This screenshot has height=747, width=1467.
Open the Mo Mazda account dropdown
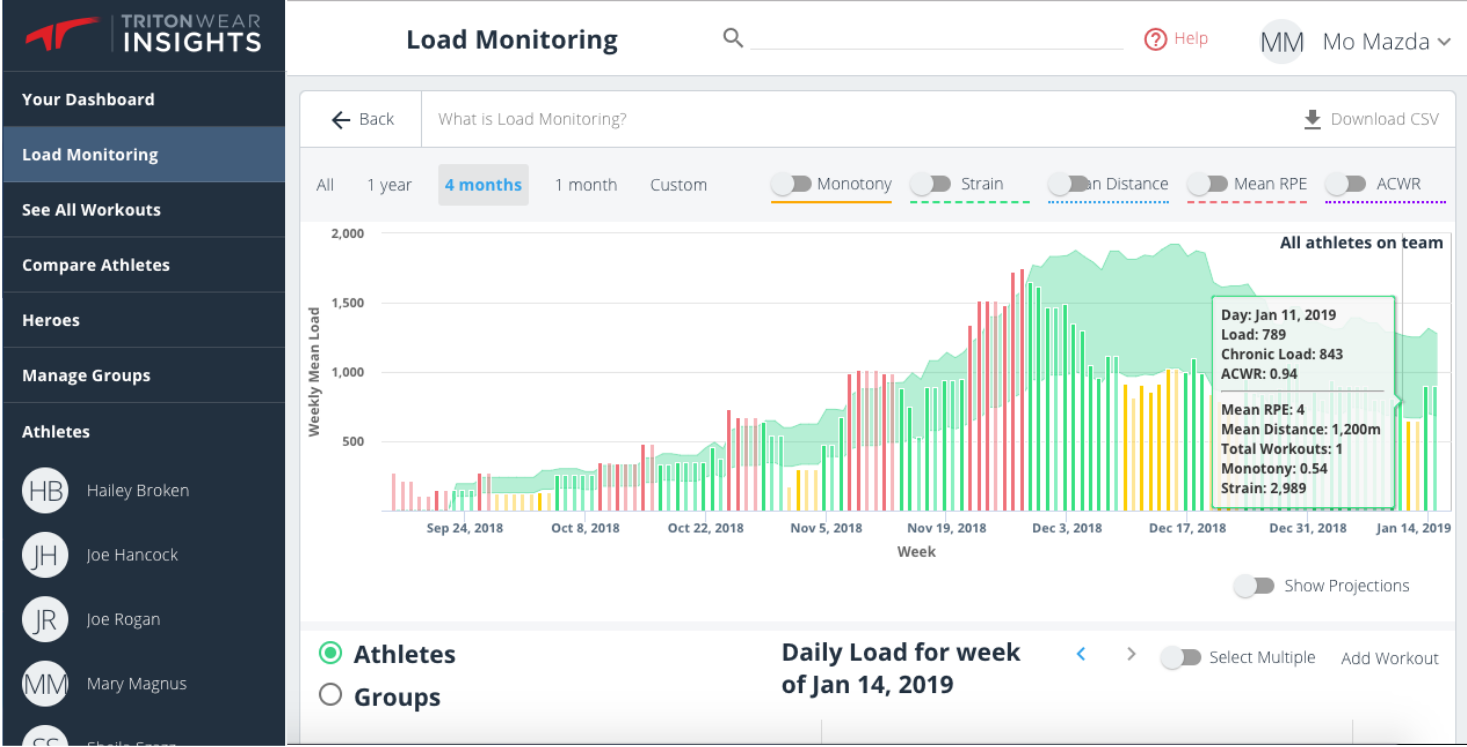pyautogui.click(x=1444, y=42)
